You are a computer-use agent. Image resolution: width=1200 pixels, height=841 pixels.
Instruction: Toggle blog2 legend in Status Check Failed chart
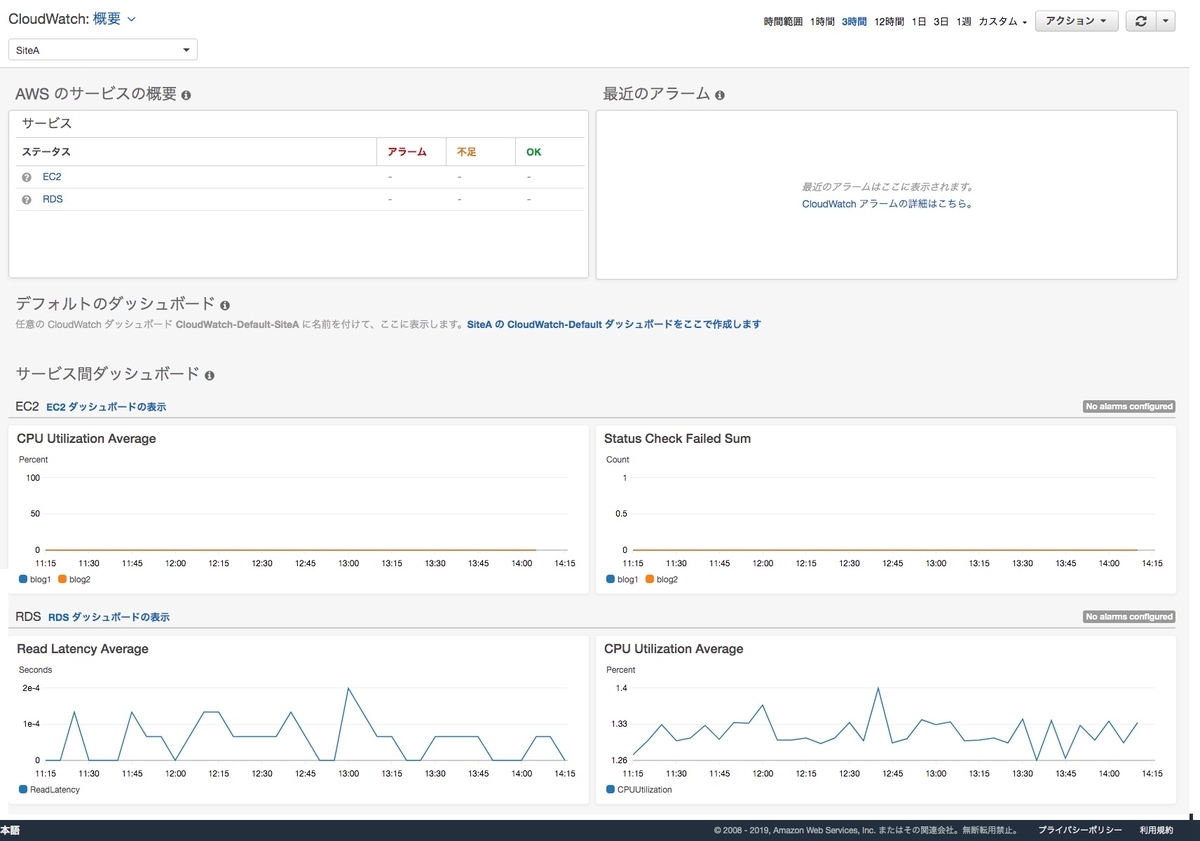662,580
